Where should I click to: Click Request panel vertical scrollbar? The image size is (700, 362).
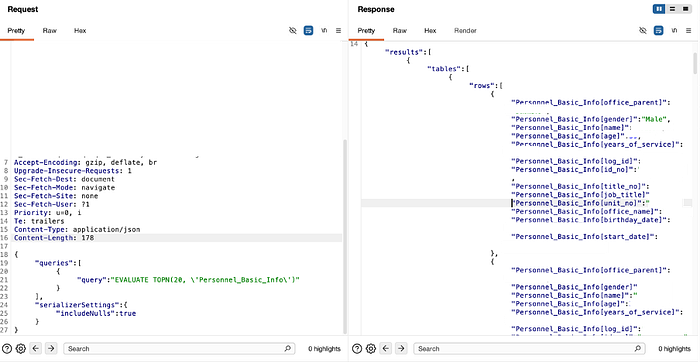[344, 237]
